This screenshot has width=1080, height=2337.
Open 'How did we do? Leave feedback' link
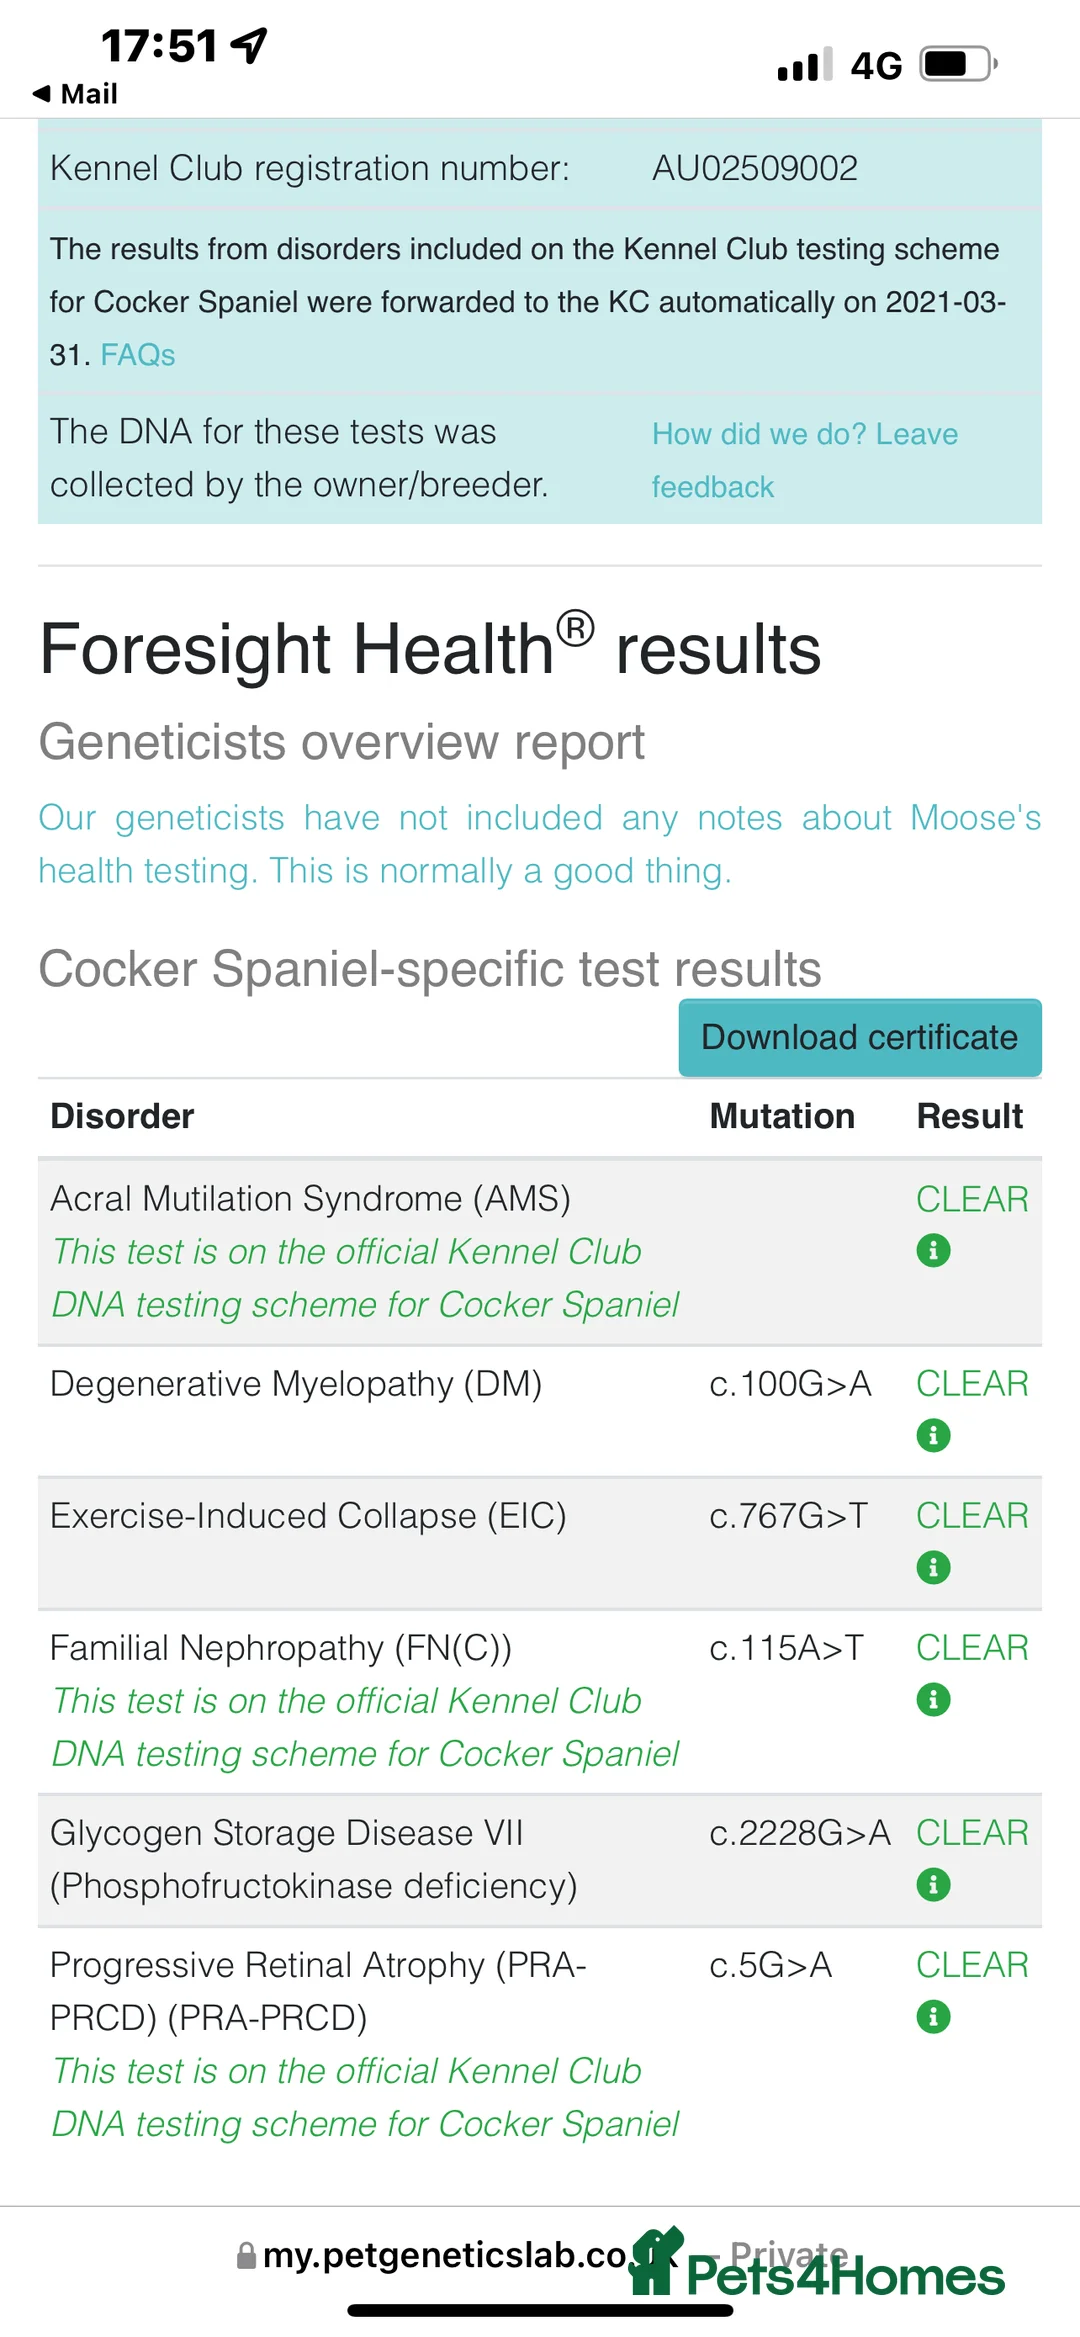point(804,460)
